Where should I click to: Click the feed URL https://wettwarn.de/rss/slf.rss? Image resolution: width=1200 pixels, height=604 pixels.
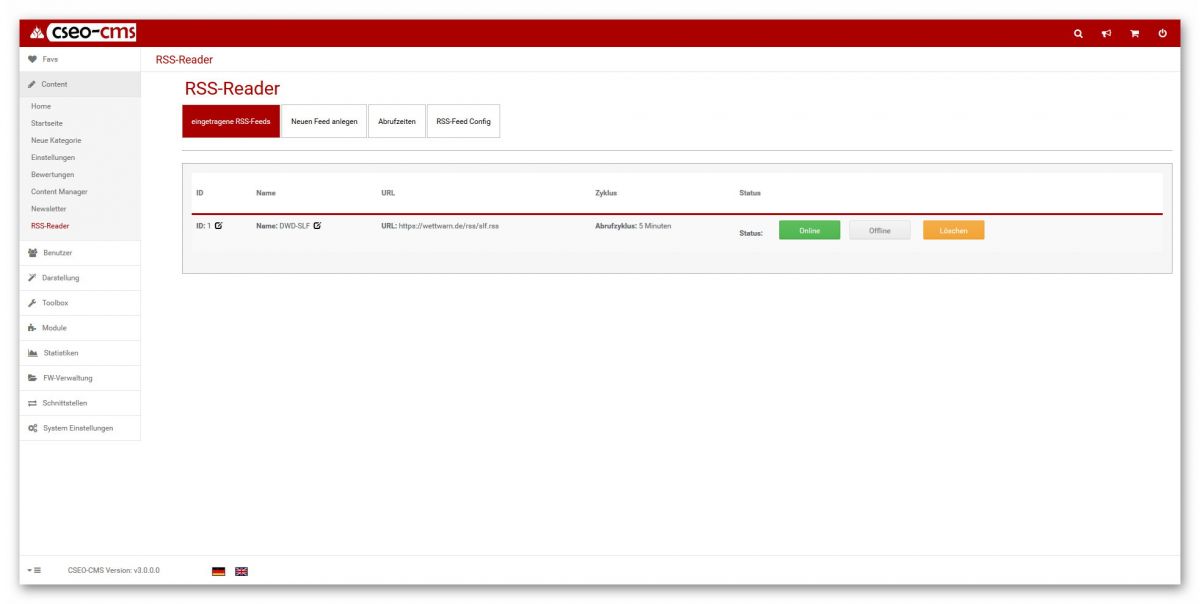point(449,226)
